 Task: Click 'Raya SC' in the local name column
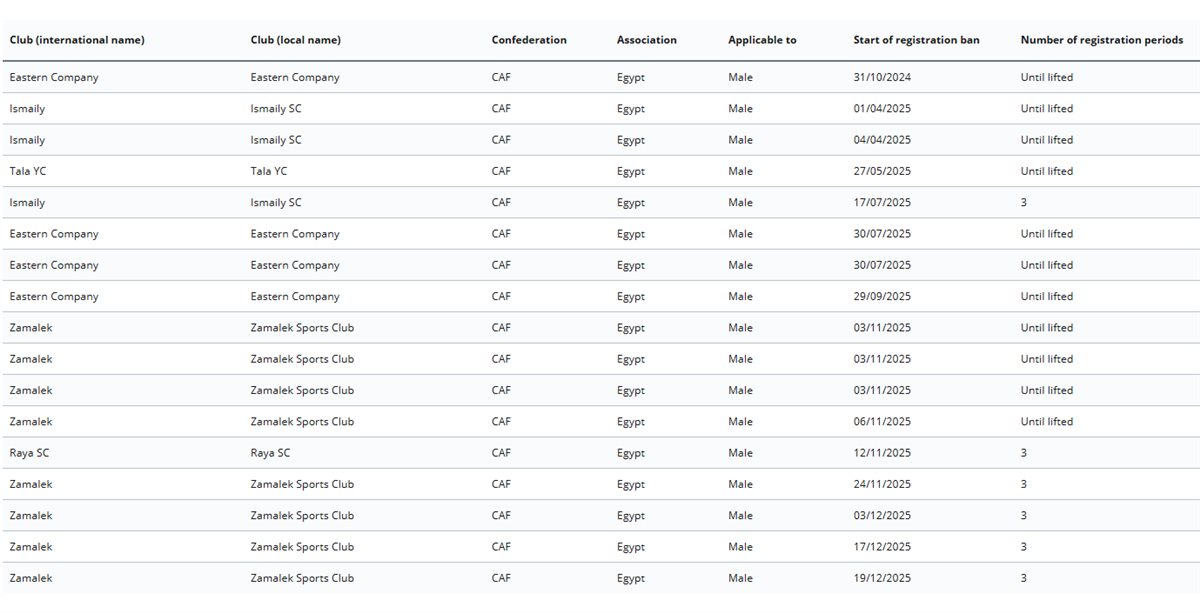click(x=270, y=453)
